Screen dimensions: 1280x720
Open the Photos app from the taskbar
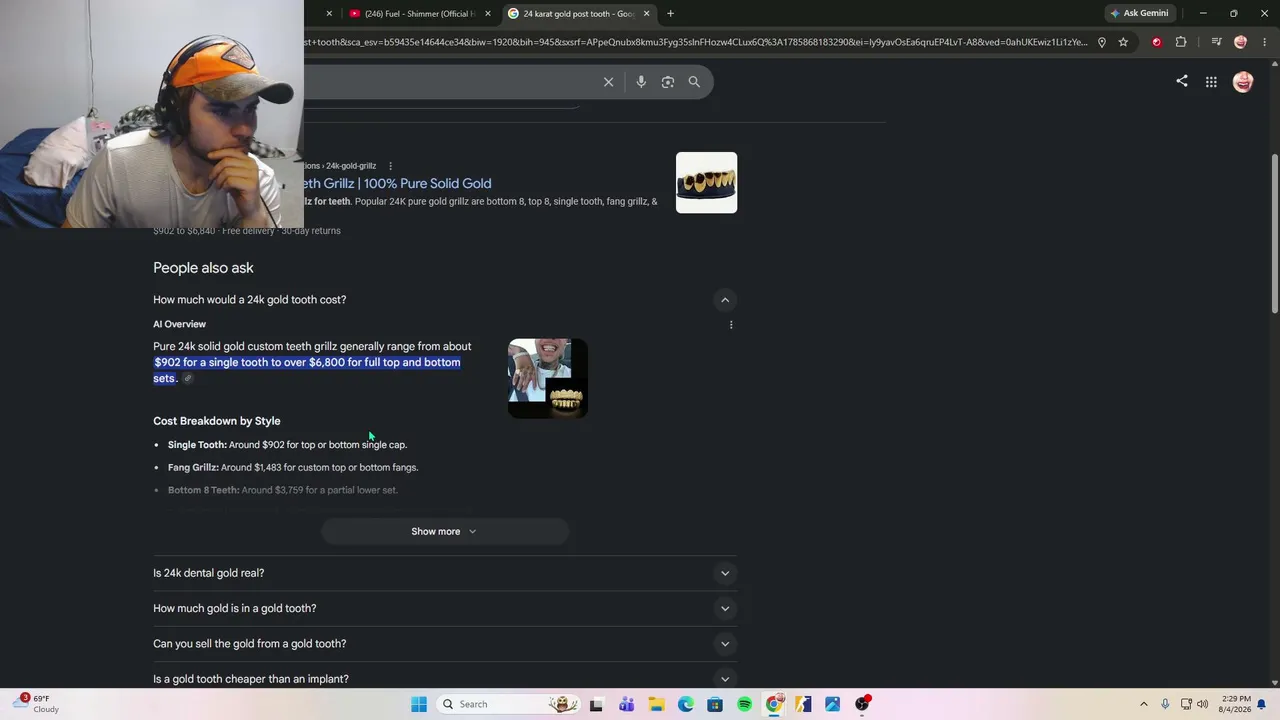click(833, 704)
